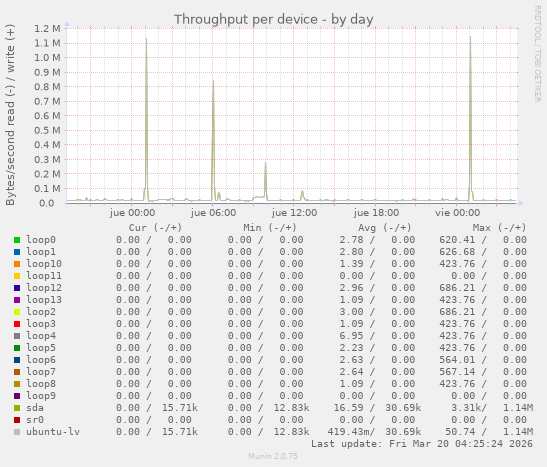
Task: Click the loop12 dark blue legend swatch
Action: (x=17, y=288)
